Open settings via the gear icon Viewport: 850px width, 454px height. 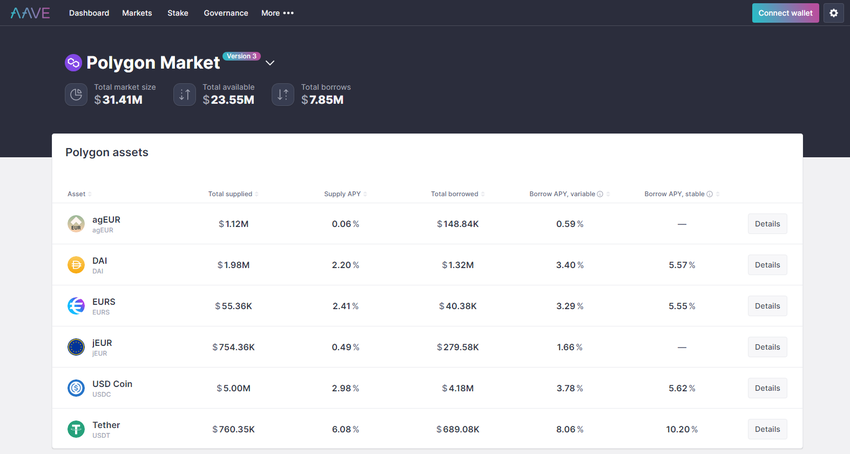click(x=834, y=13)
